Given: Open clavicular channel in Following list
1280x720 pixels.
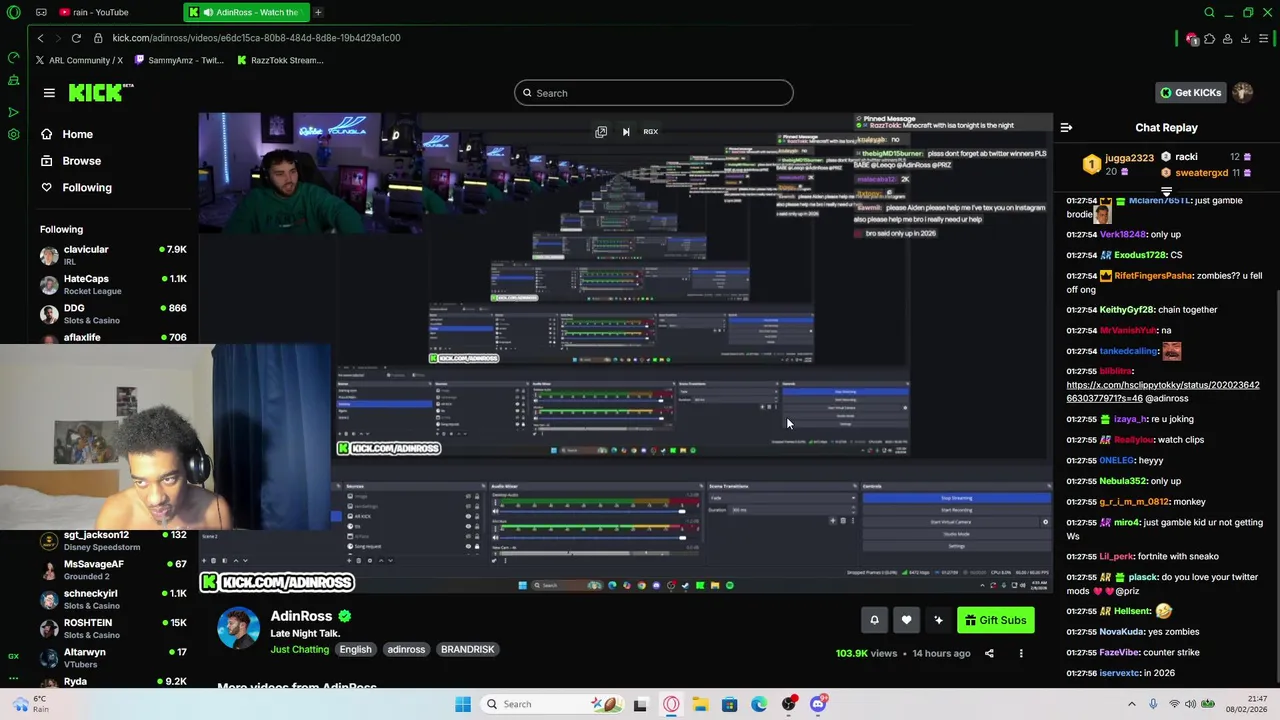Looking at the screenshot, I should point(113,255).
